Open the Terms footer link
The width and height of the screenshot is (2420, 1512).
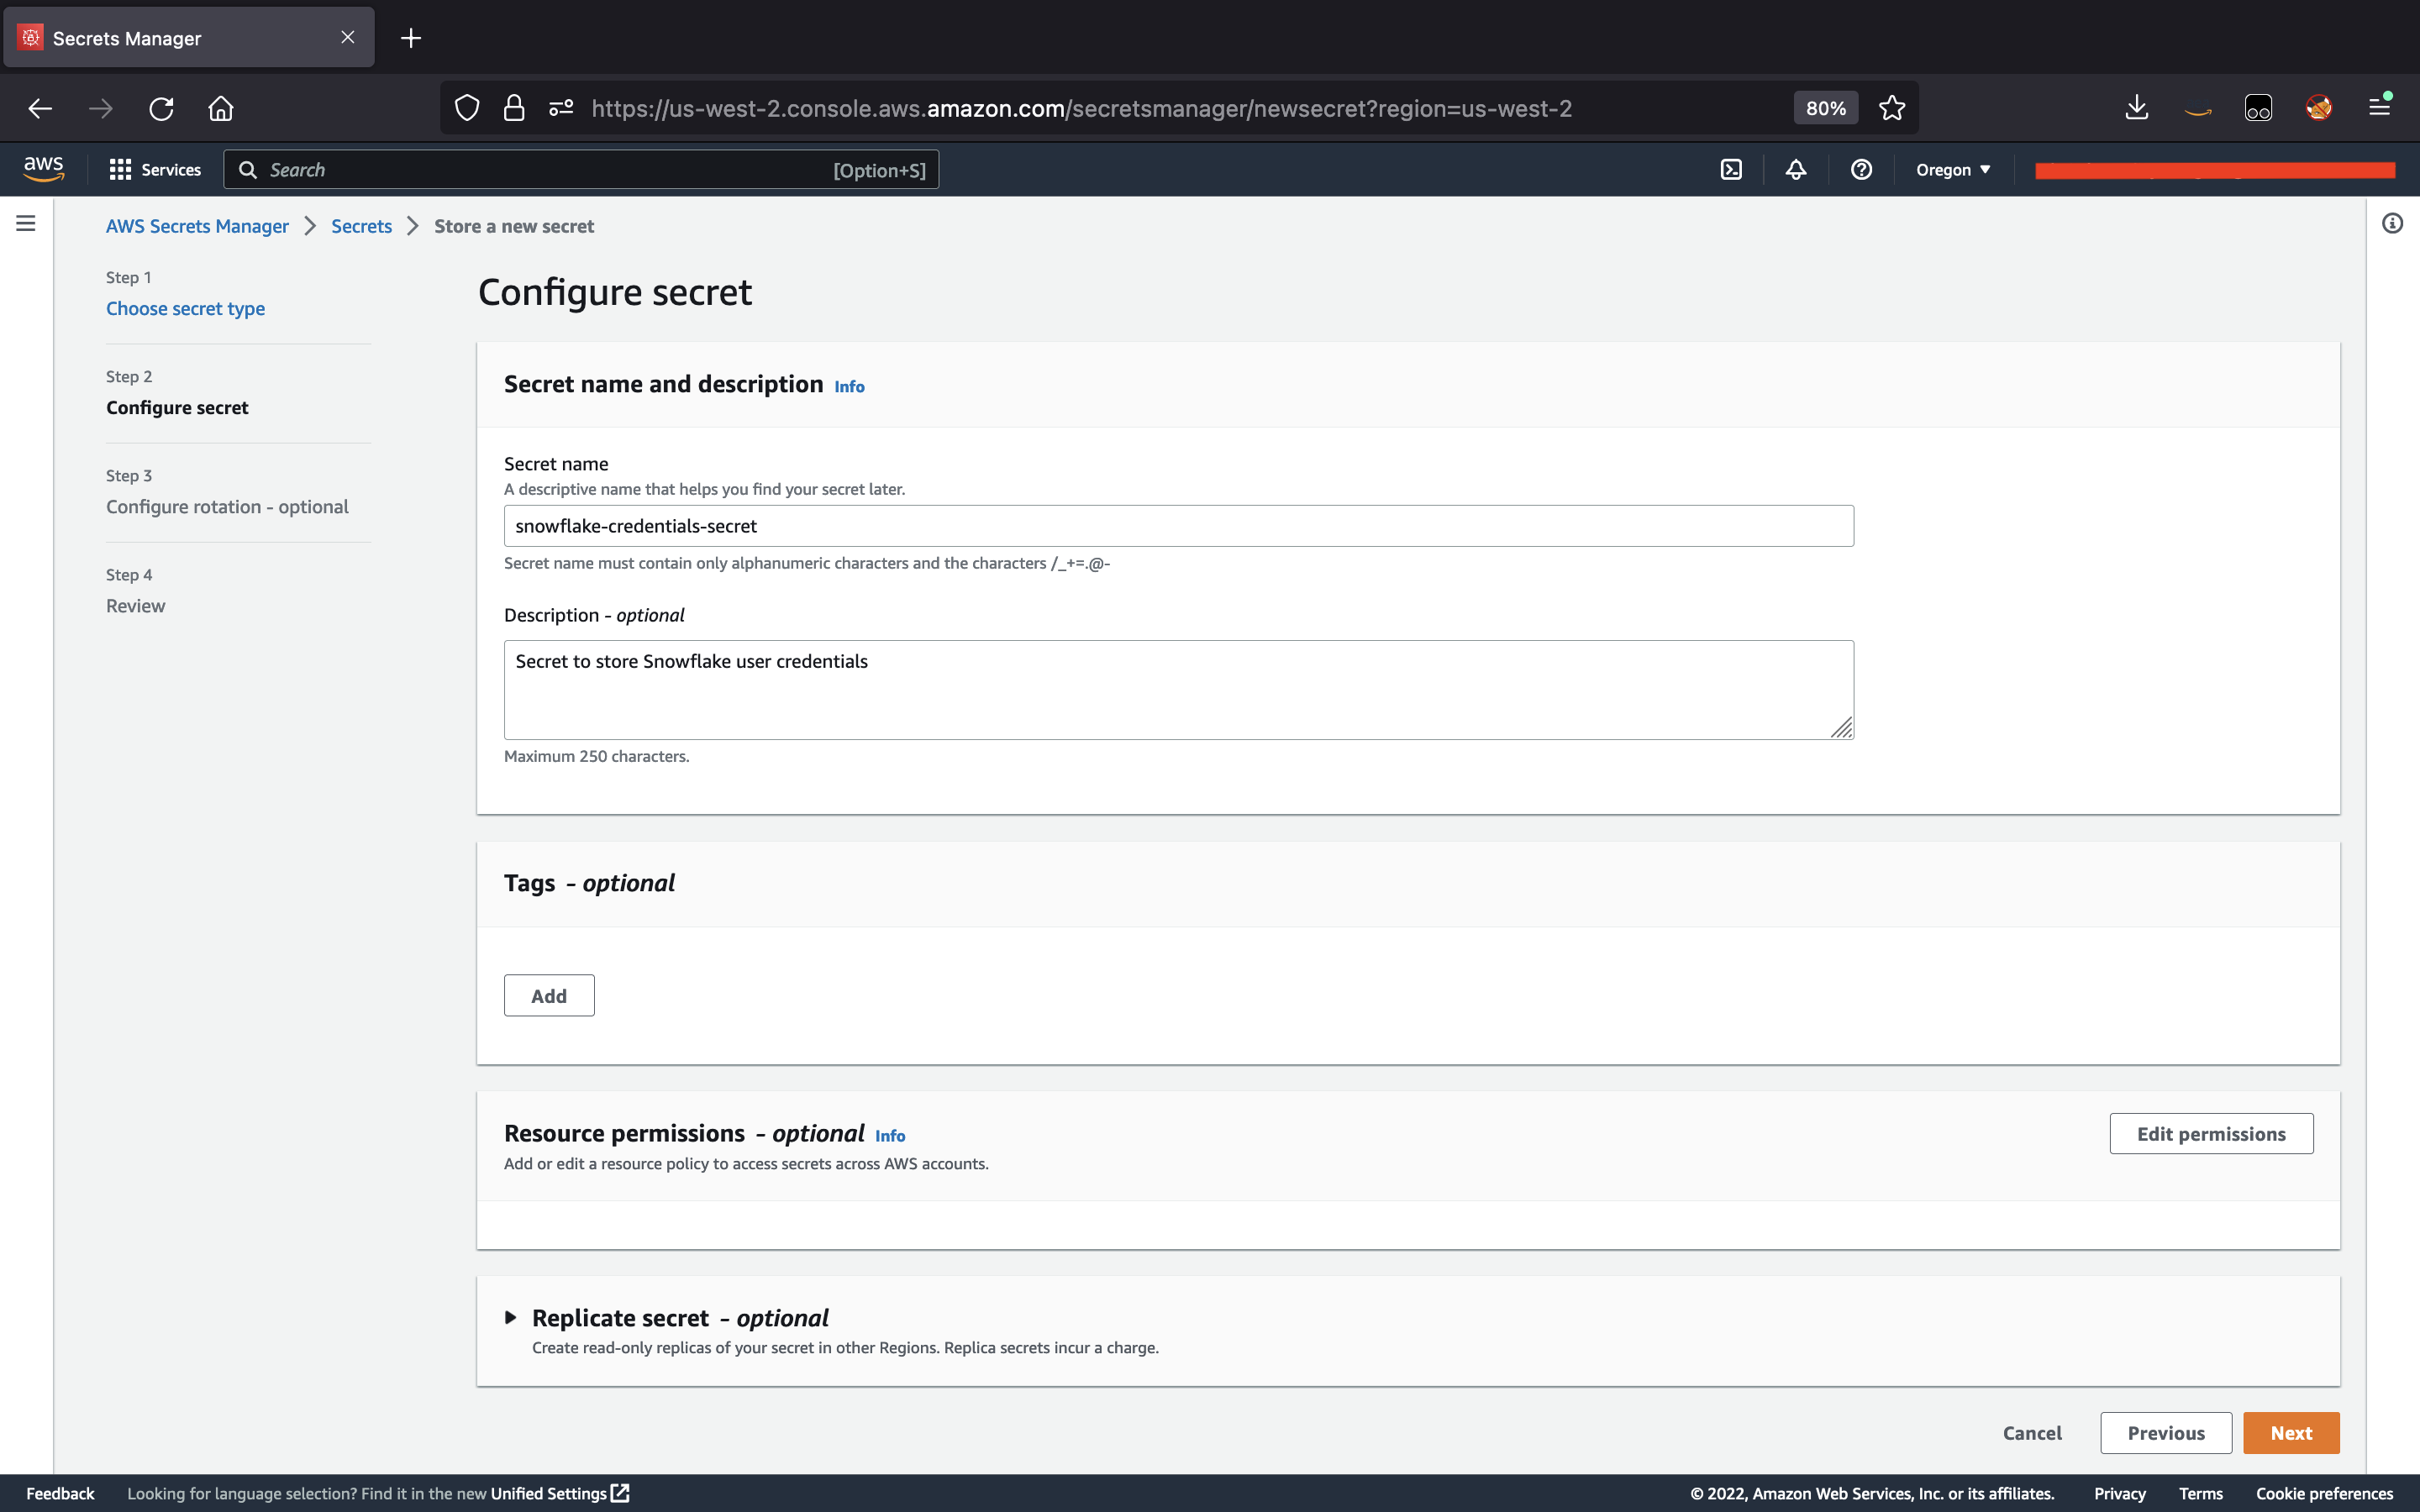click(2200, 1493)
